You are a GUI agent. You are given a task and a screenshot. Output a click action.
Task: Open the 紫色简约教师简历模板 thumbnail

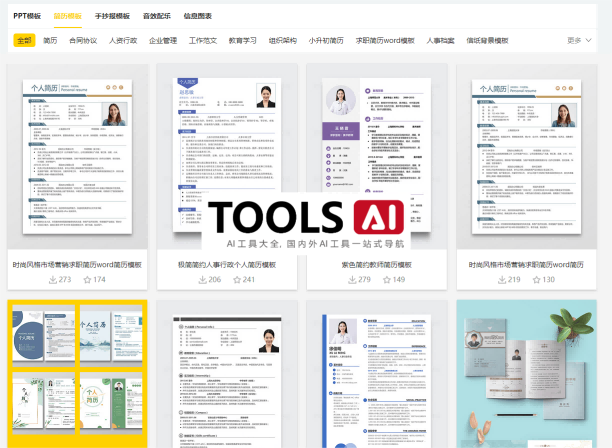[376, 160]
